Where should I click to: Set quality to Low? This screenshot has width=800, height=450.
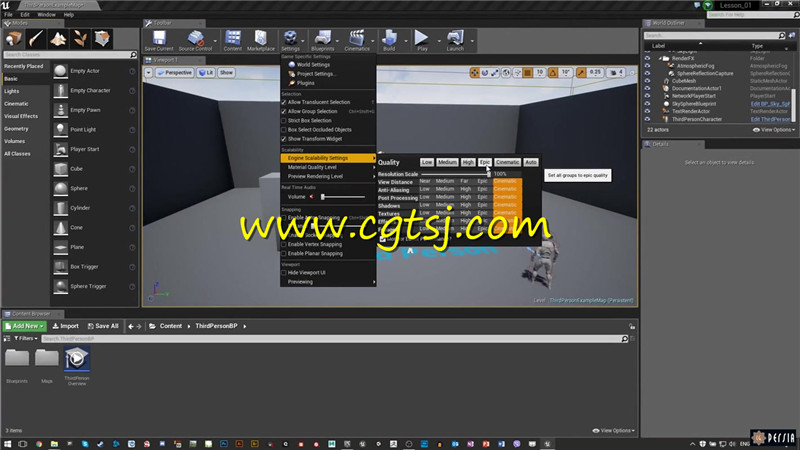[x=427, y=162]
